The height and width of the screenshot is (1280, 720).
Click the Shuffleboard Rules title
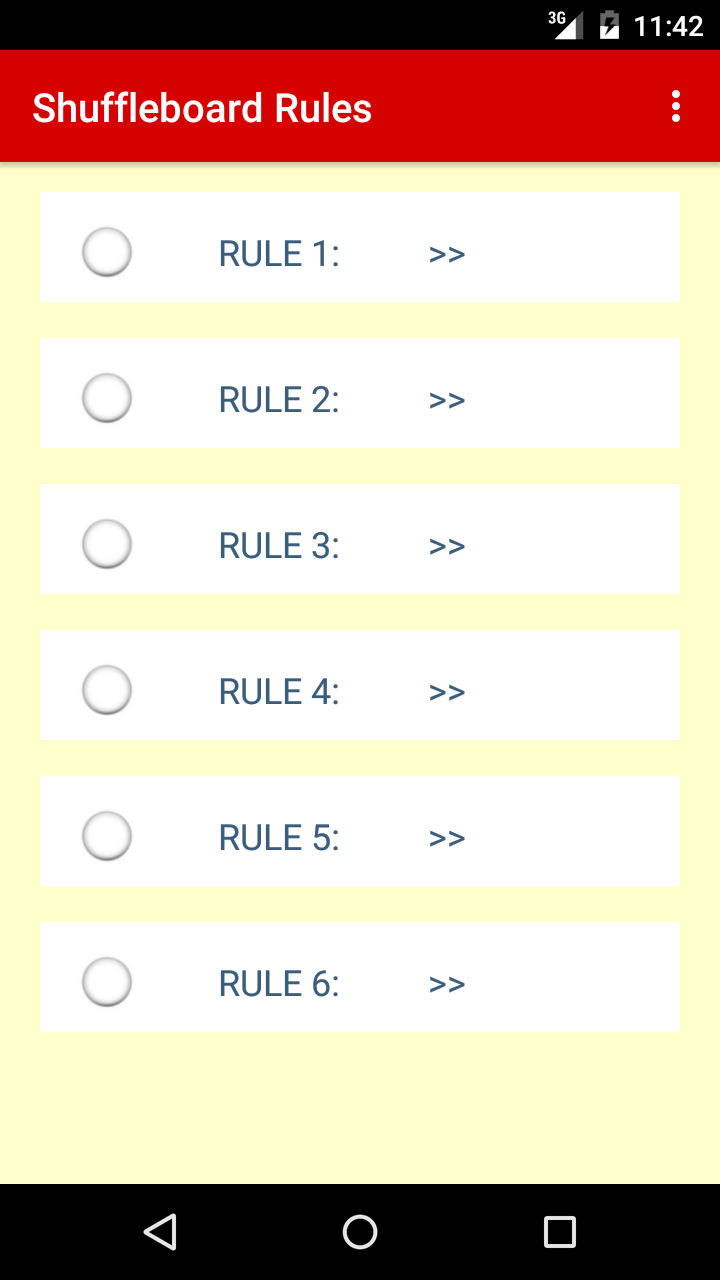(x=202, y=108)
